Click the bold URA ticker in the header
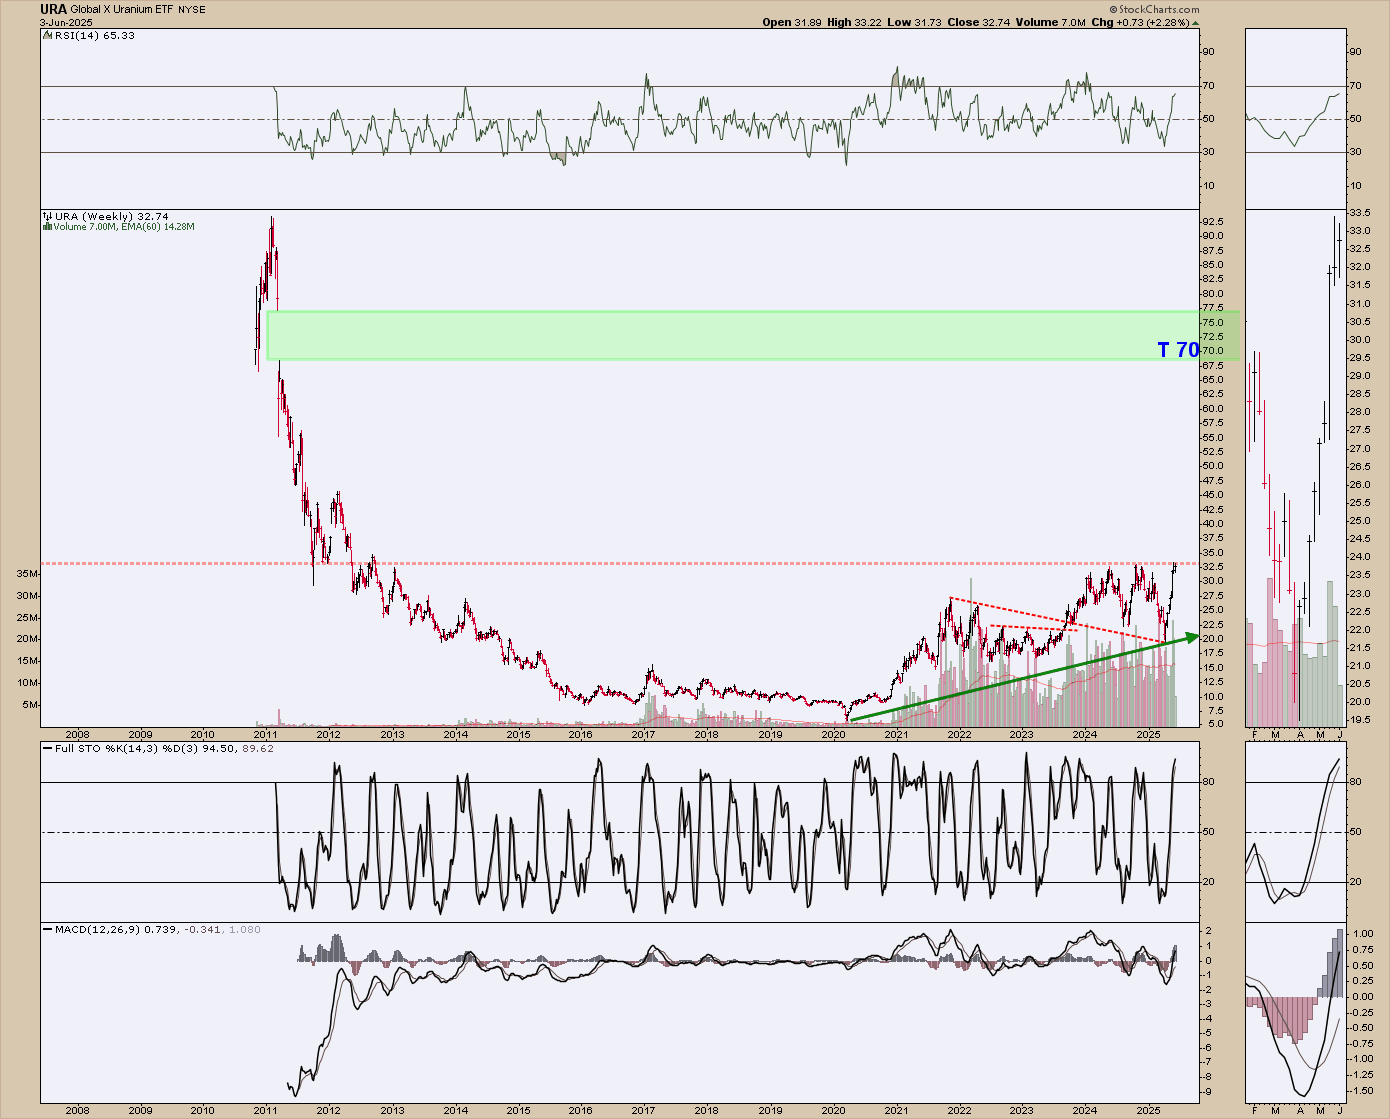Viewport: 1390px width, 1119px height. [53, 9]
